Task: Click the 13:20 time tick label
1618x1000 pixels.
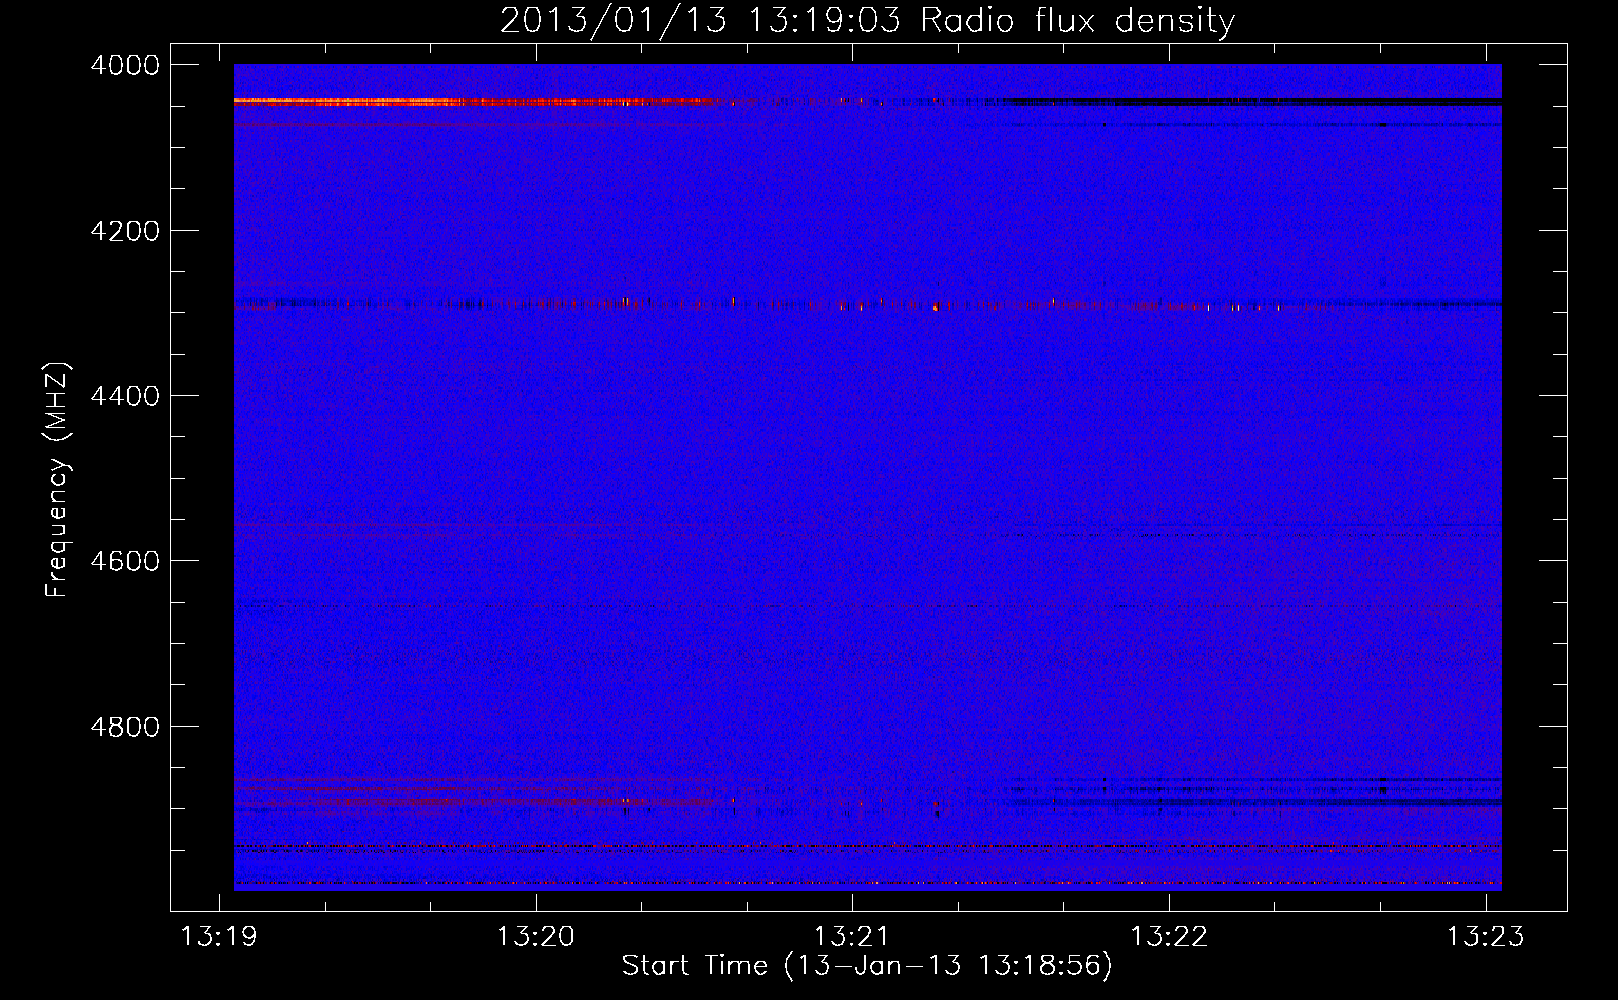Action: (x=536, y=936)
